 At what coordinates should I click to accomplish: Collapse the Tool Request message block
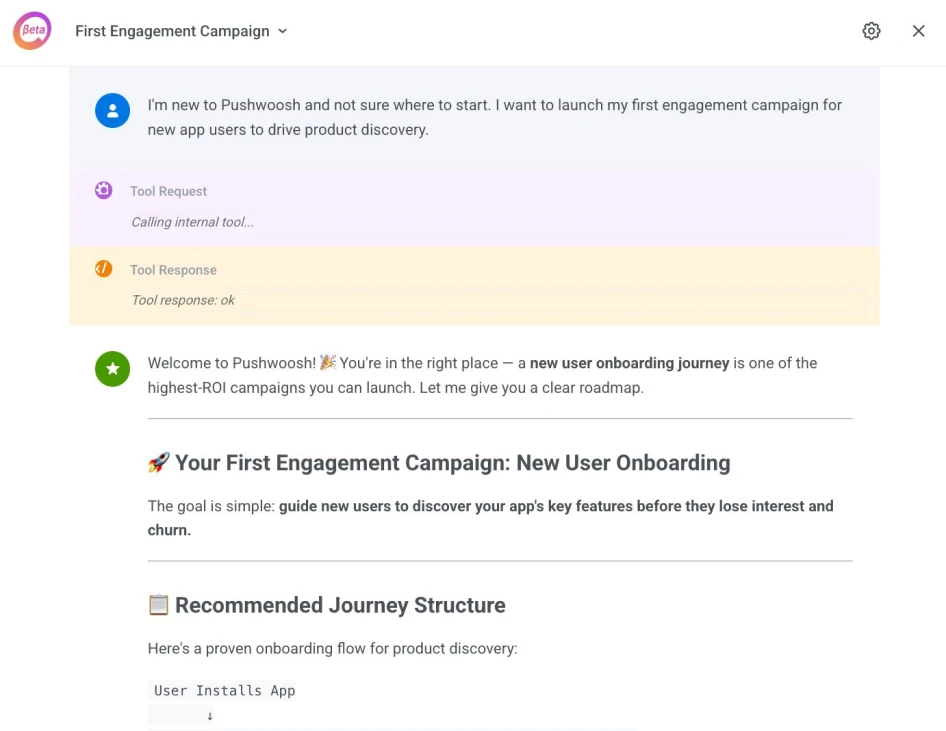point(168,190)
